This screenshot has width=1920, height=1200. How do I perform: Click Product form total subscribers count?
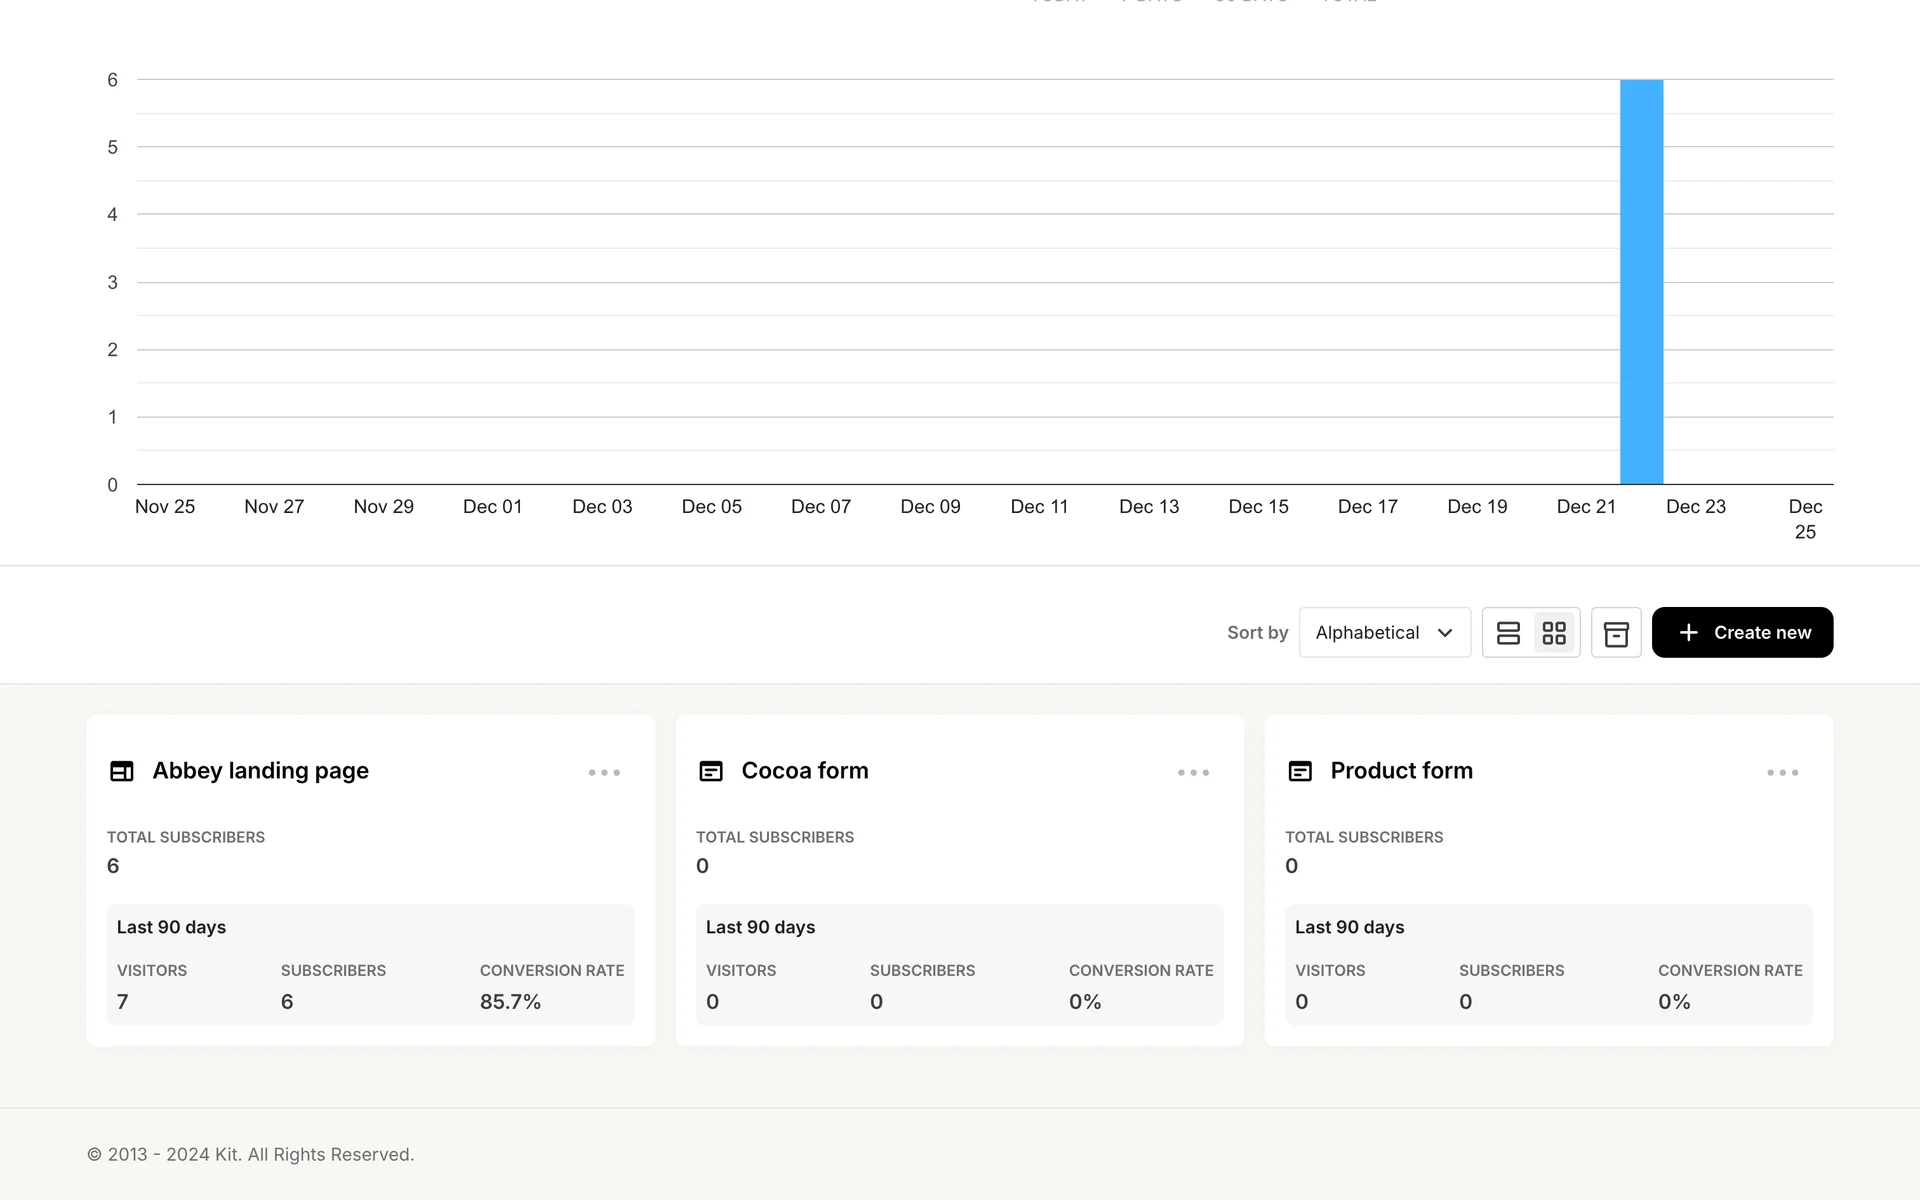(x=1291, y=866)
